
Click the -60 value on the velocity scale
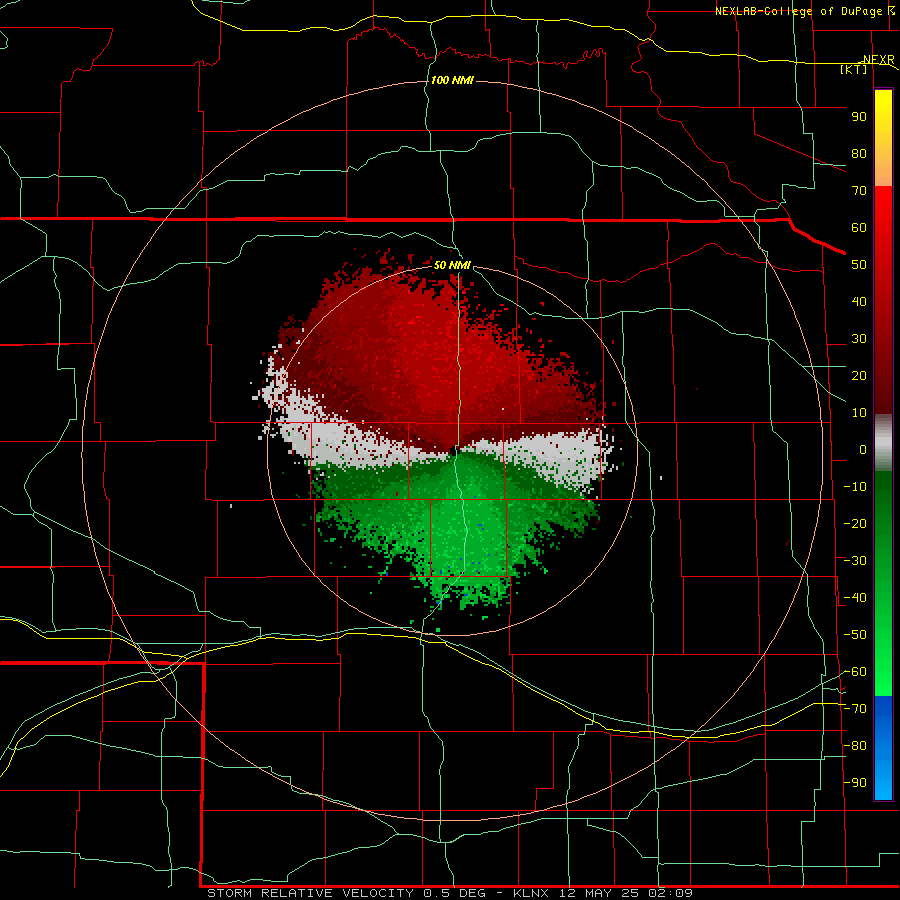click(855, 672)
